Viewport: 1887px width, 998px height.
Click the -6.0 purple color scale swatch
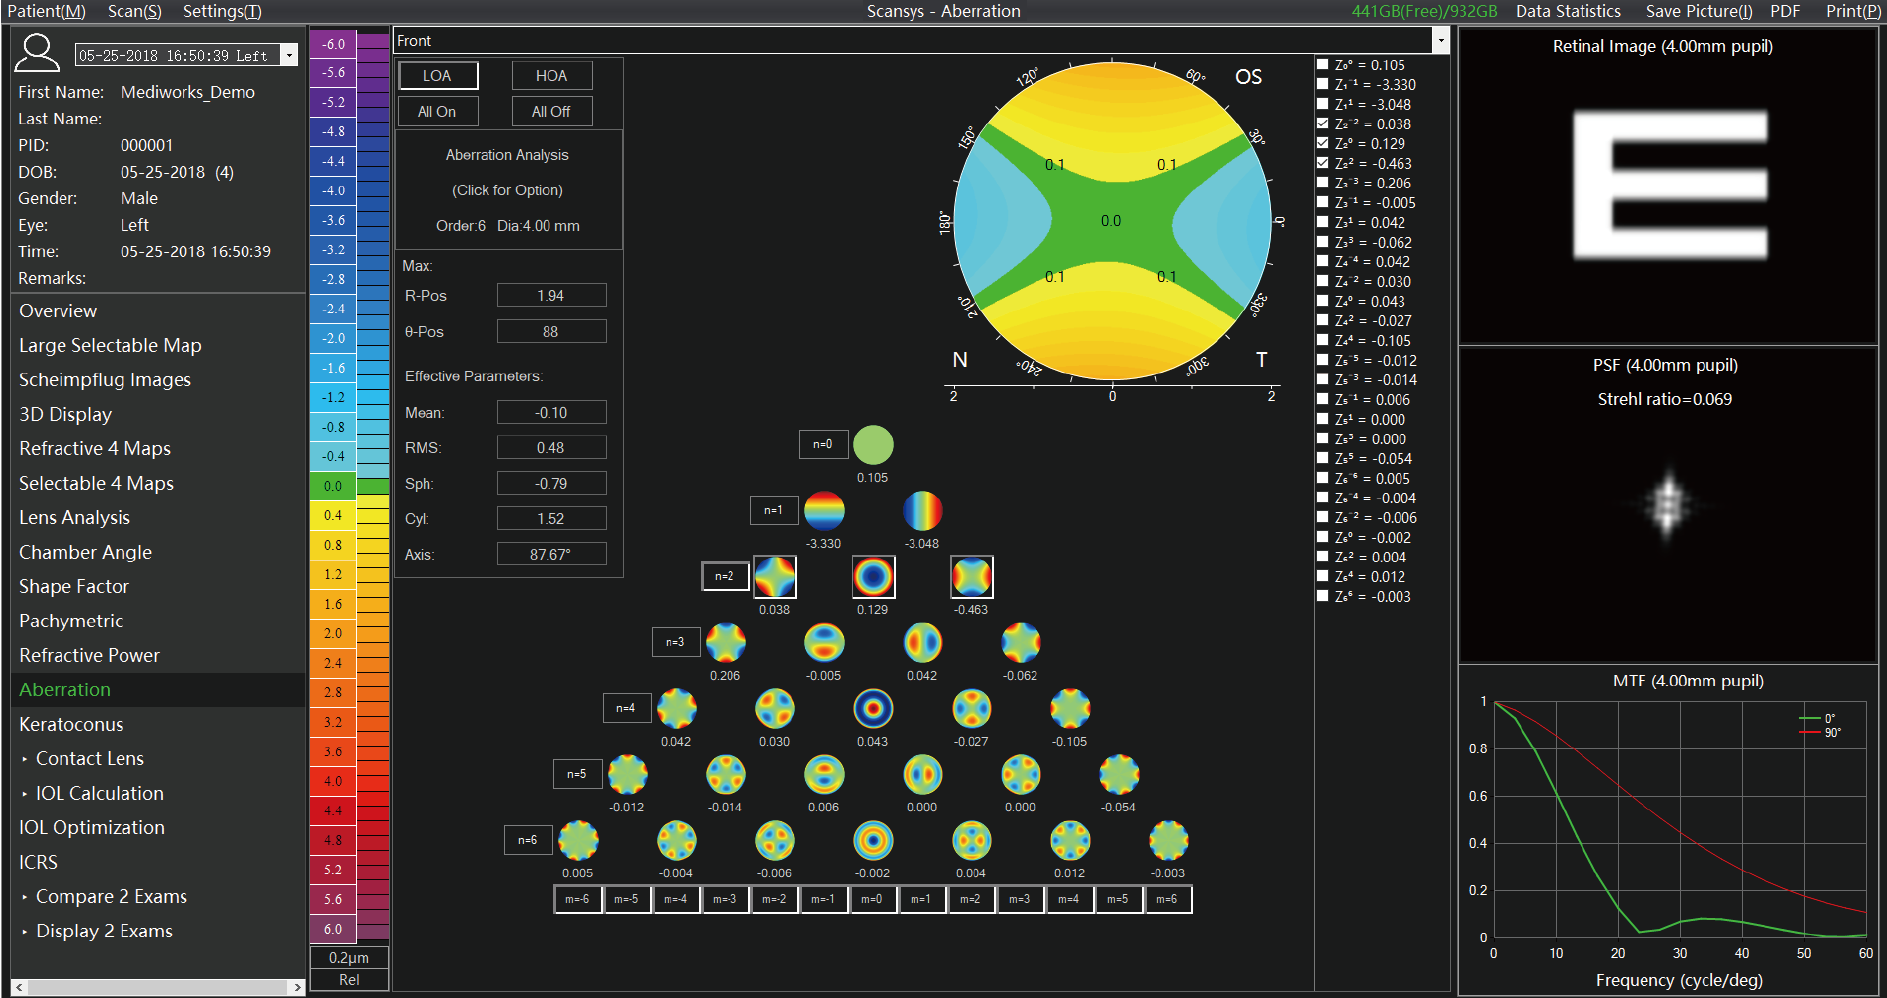pyautogui.click(x=333, y=44)
